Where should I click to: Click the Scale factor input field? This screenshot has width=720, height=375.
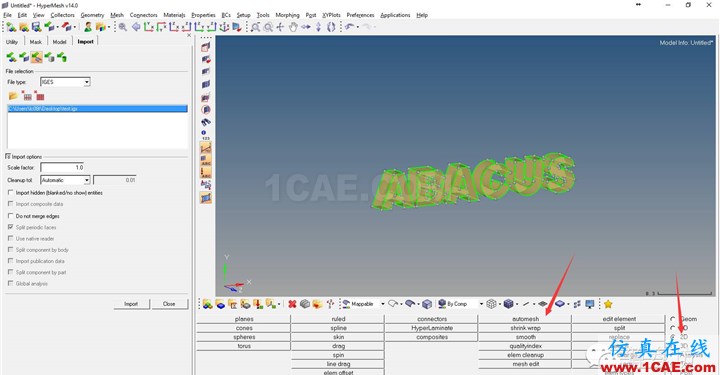tap(62, 168)
